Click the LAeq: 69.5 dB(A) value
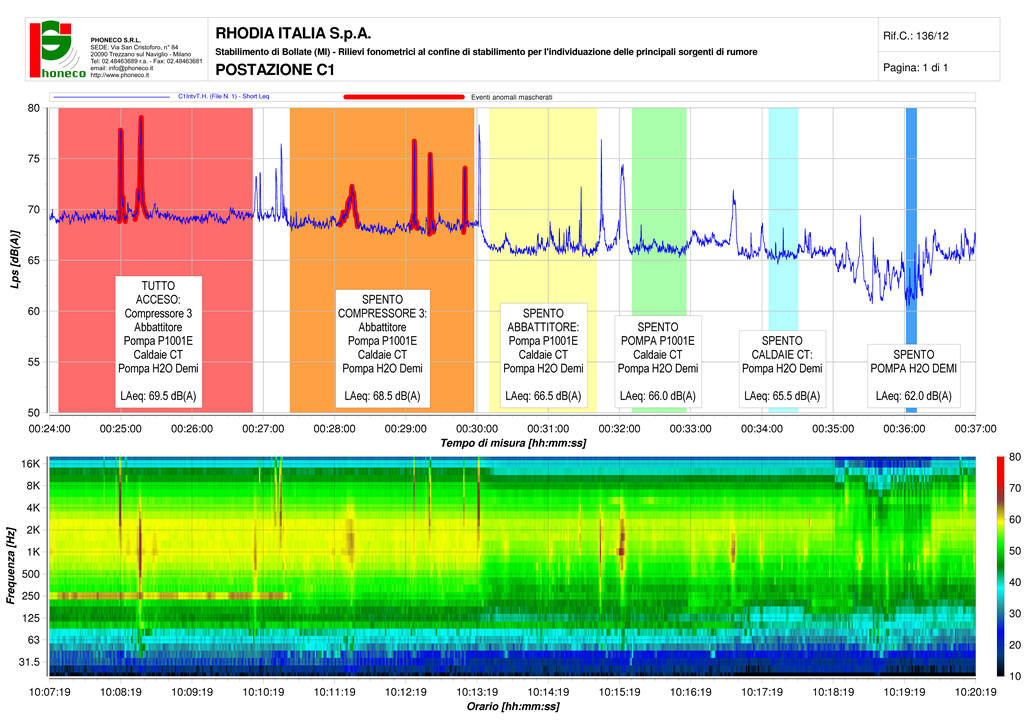 [159, 396]
